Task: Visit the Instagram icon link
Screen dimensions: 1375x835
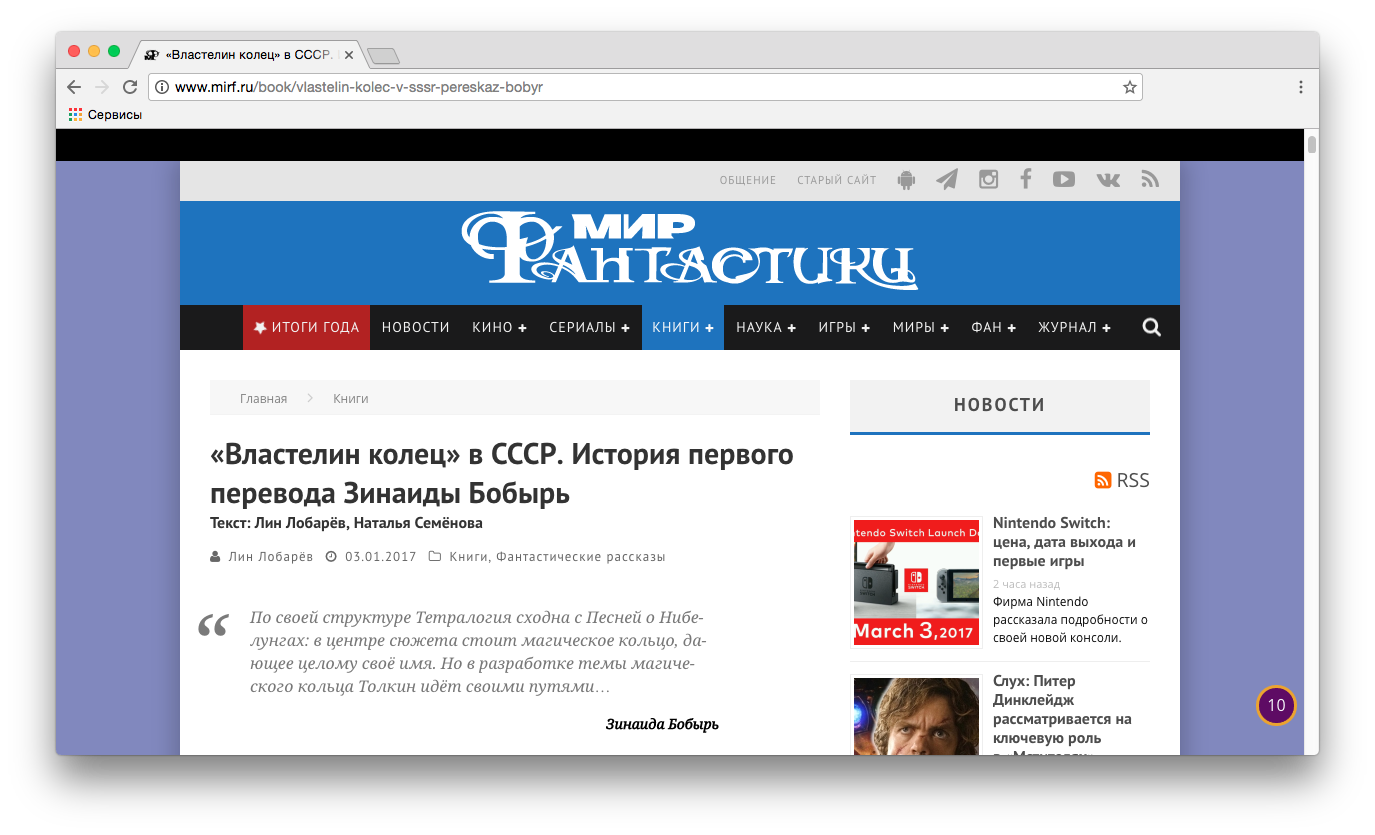Action: point(988,180)
